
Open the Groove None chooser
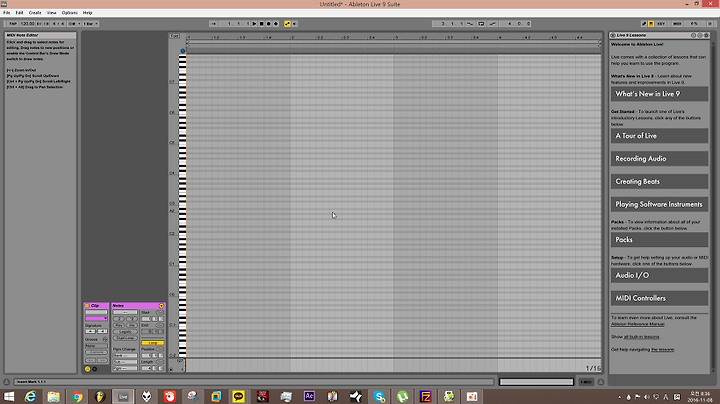96,346
